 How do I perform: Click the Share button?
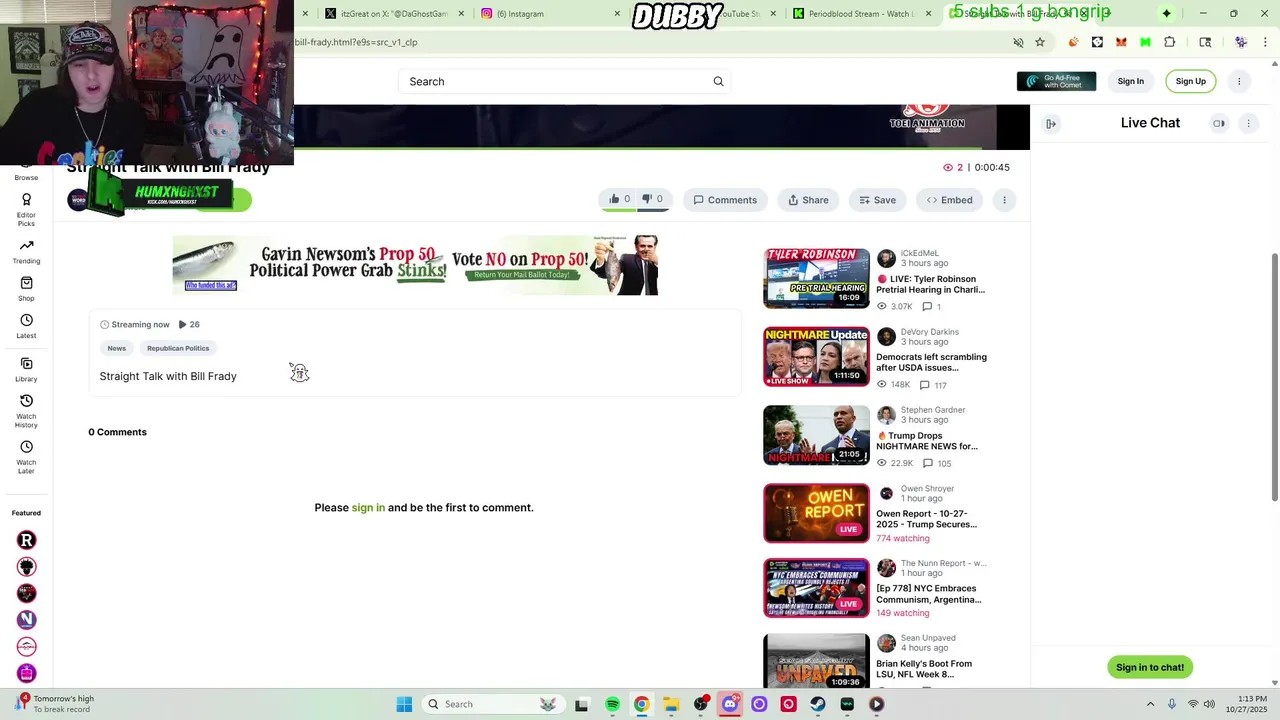[x=808, y=200]
